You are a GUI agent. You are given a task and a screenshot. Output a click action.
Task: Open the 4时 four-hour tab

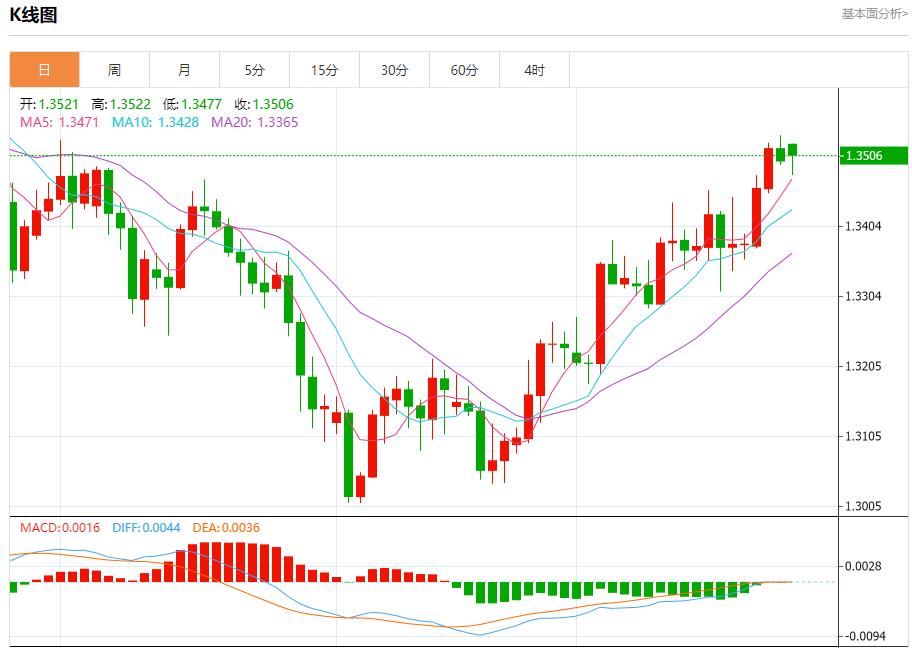534,70
